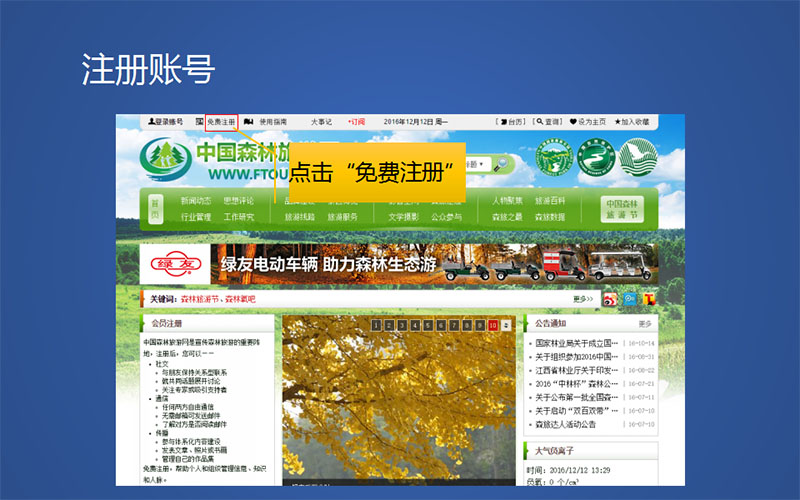Click 更多>> in the keyword bar

point(584,299)
